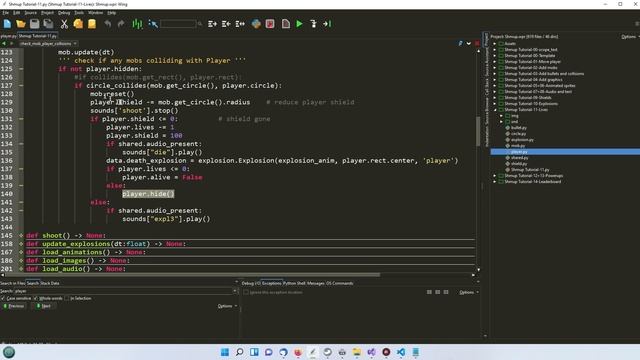
Task: Open the Tools menu
Action: pyautogui.click(x=79, y=13)
